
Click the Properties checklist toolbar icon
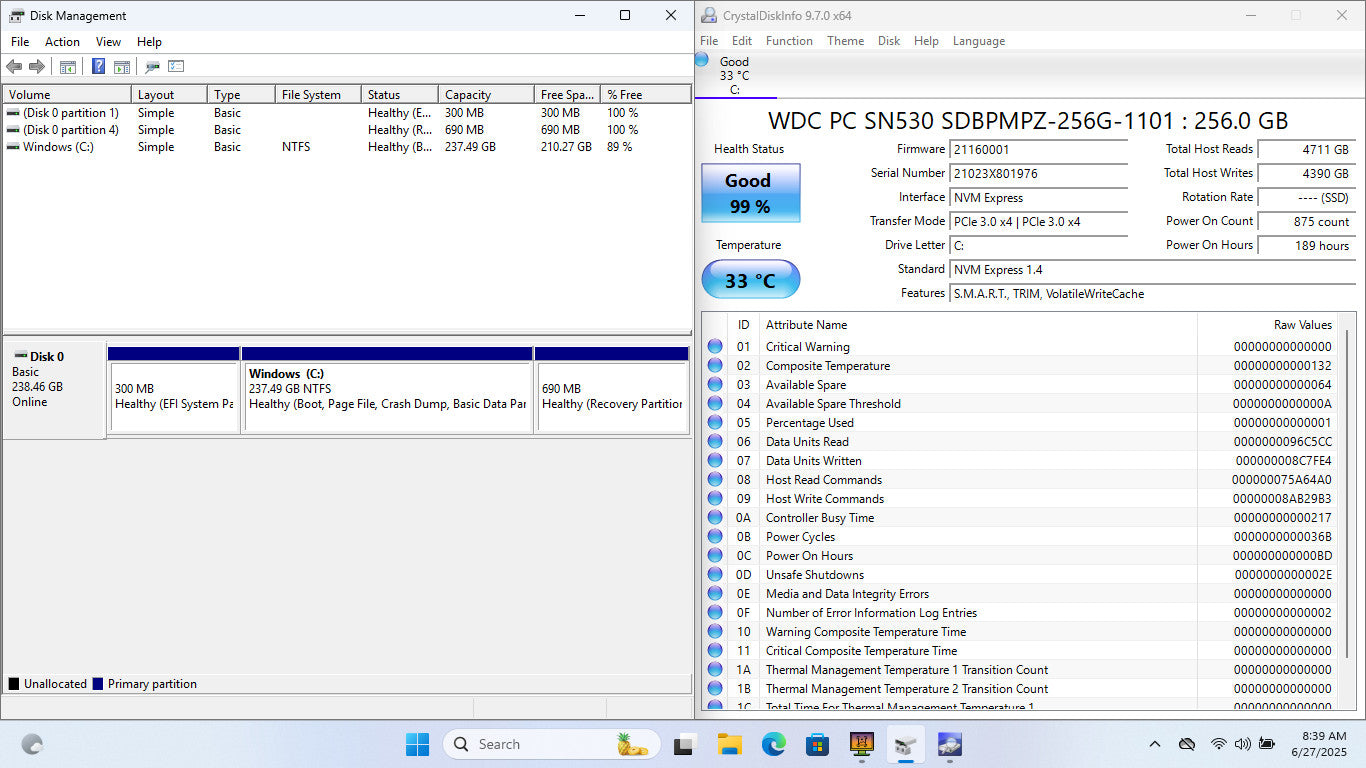click(176, 67)
